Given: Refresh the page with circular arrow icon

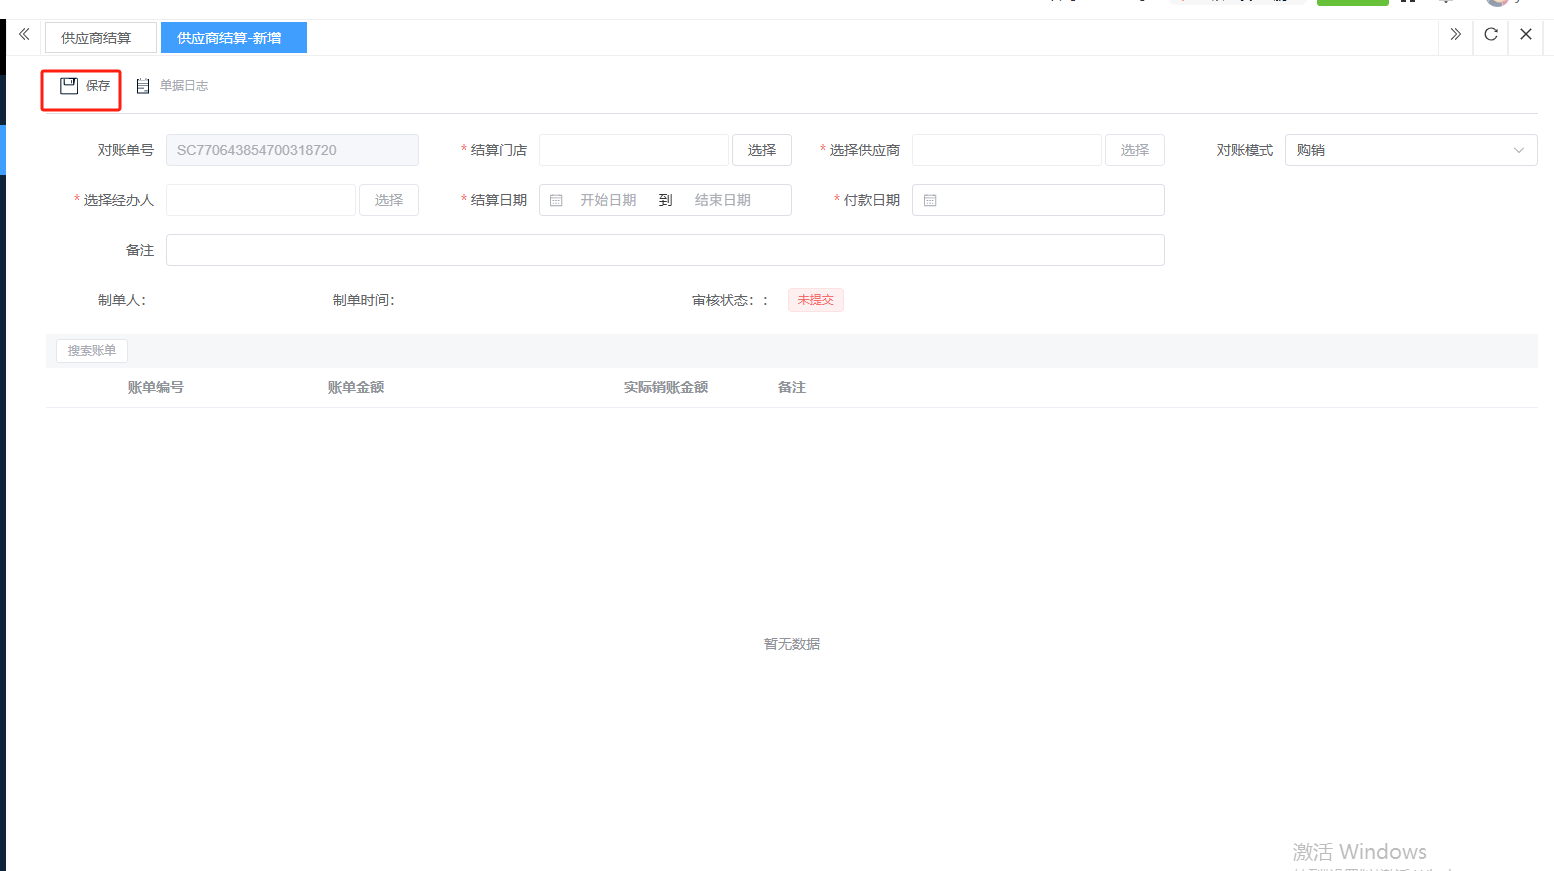Looking at the screenshot, I should [1490, 35].
